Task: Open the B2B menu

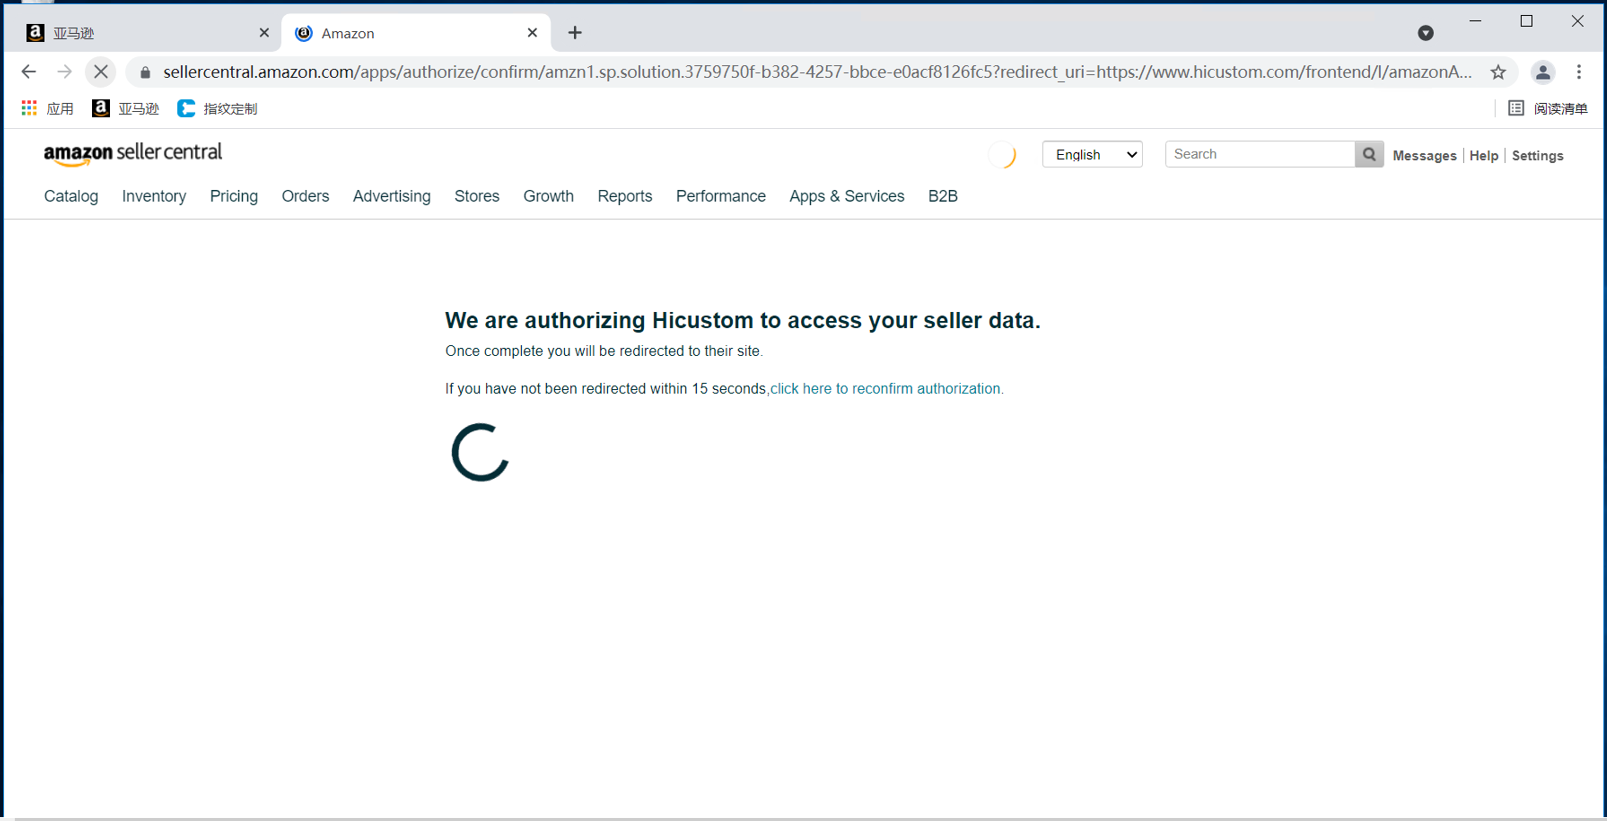Action: click(x=943, y=196)
